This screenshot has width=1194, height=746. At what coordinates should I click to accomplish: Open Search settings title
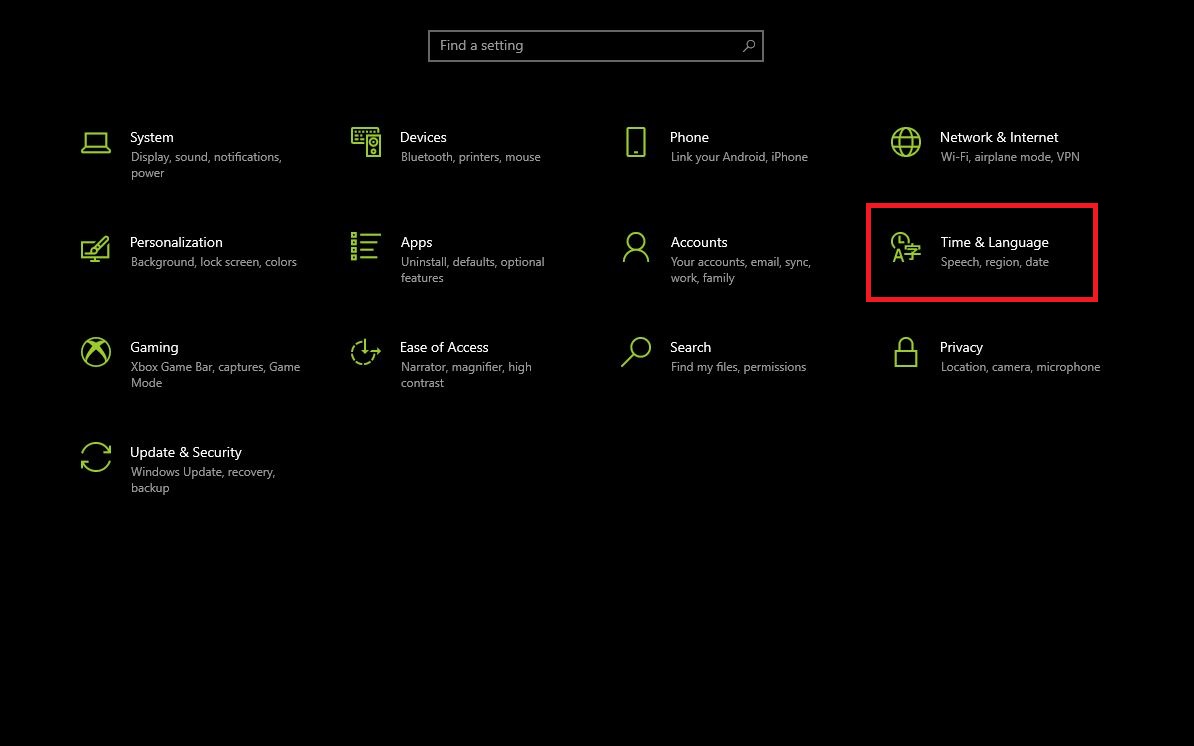click(x=691, y=347)
